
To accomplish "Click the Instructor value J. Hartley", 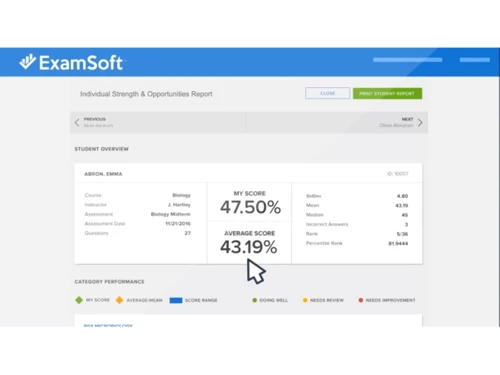I will pos(179,205).
